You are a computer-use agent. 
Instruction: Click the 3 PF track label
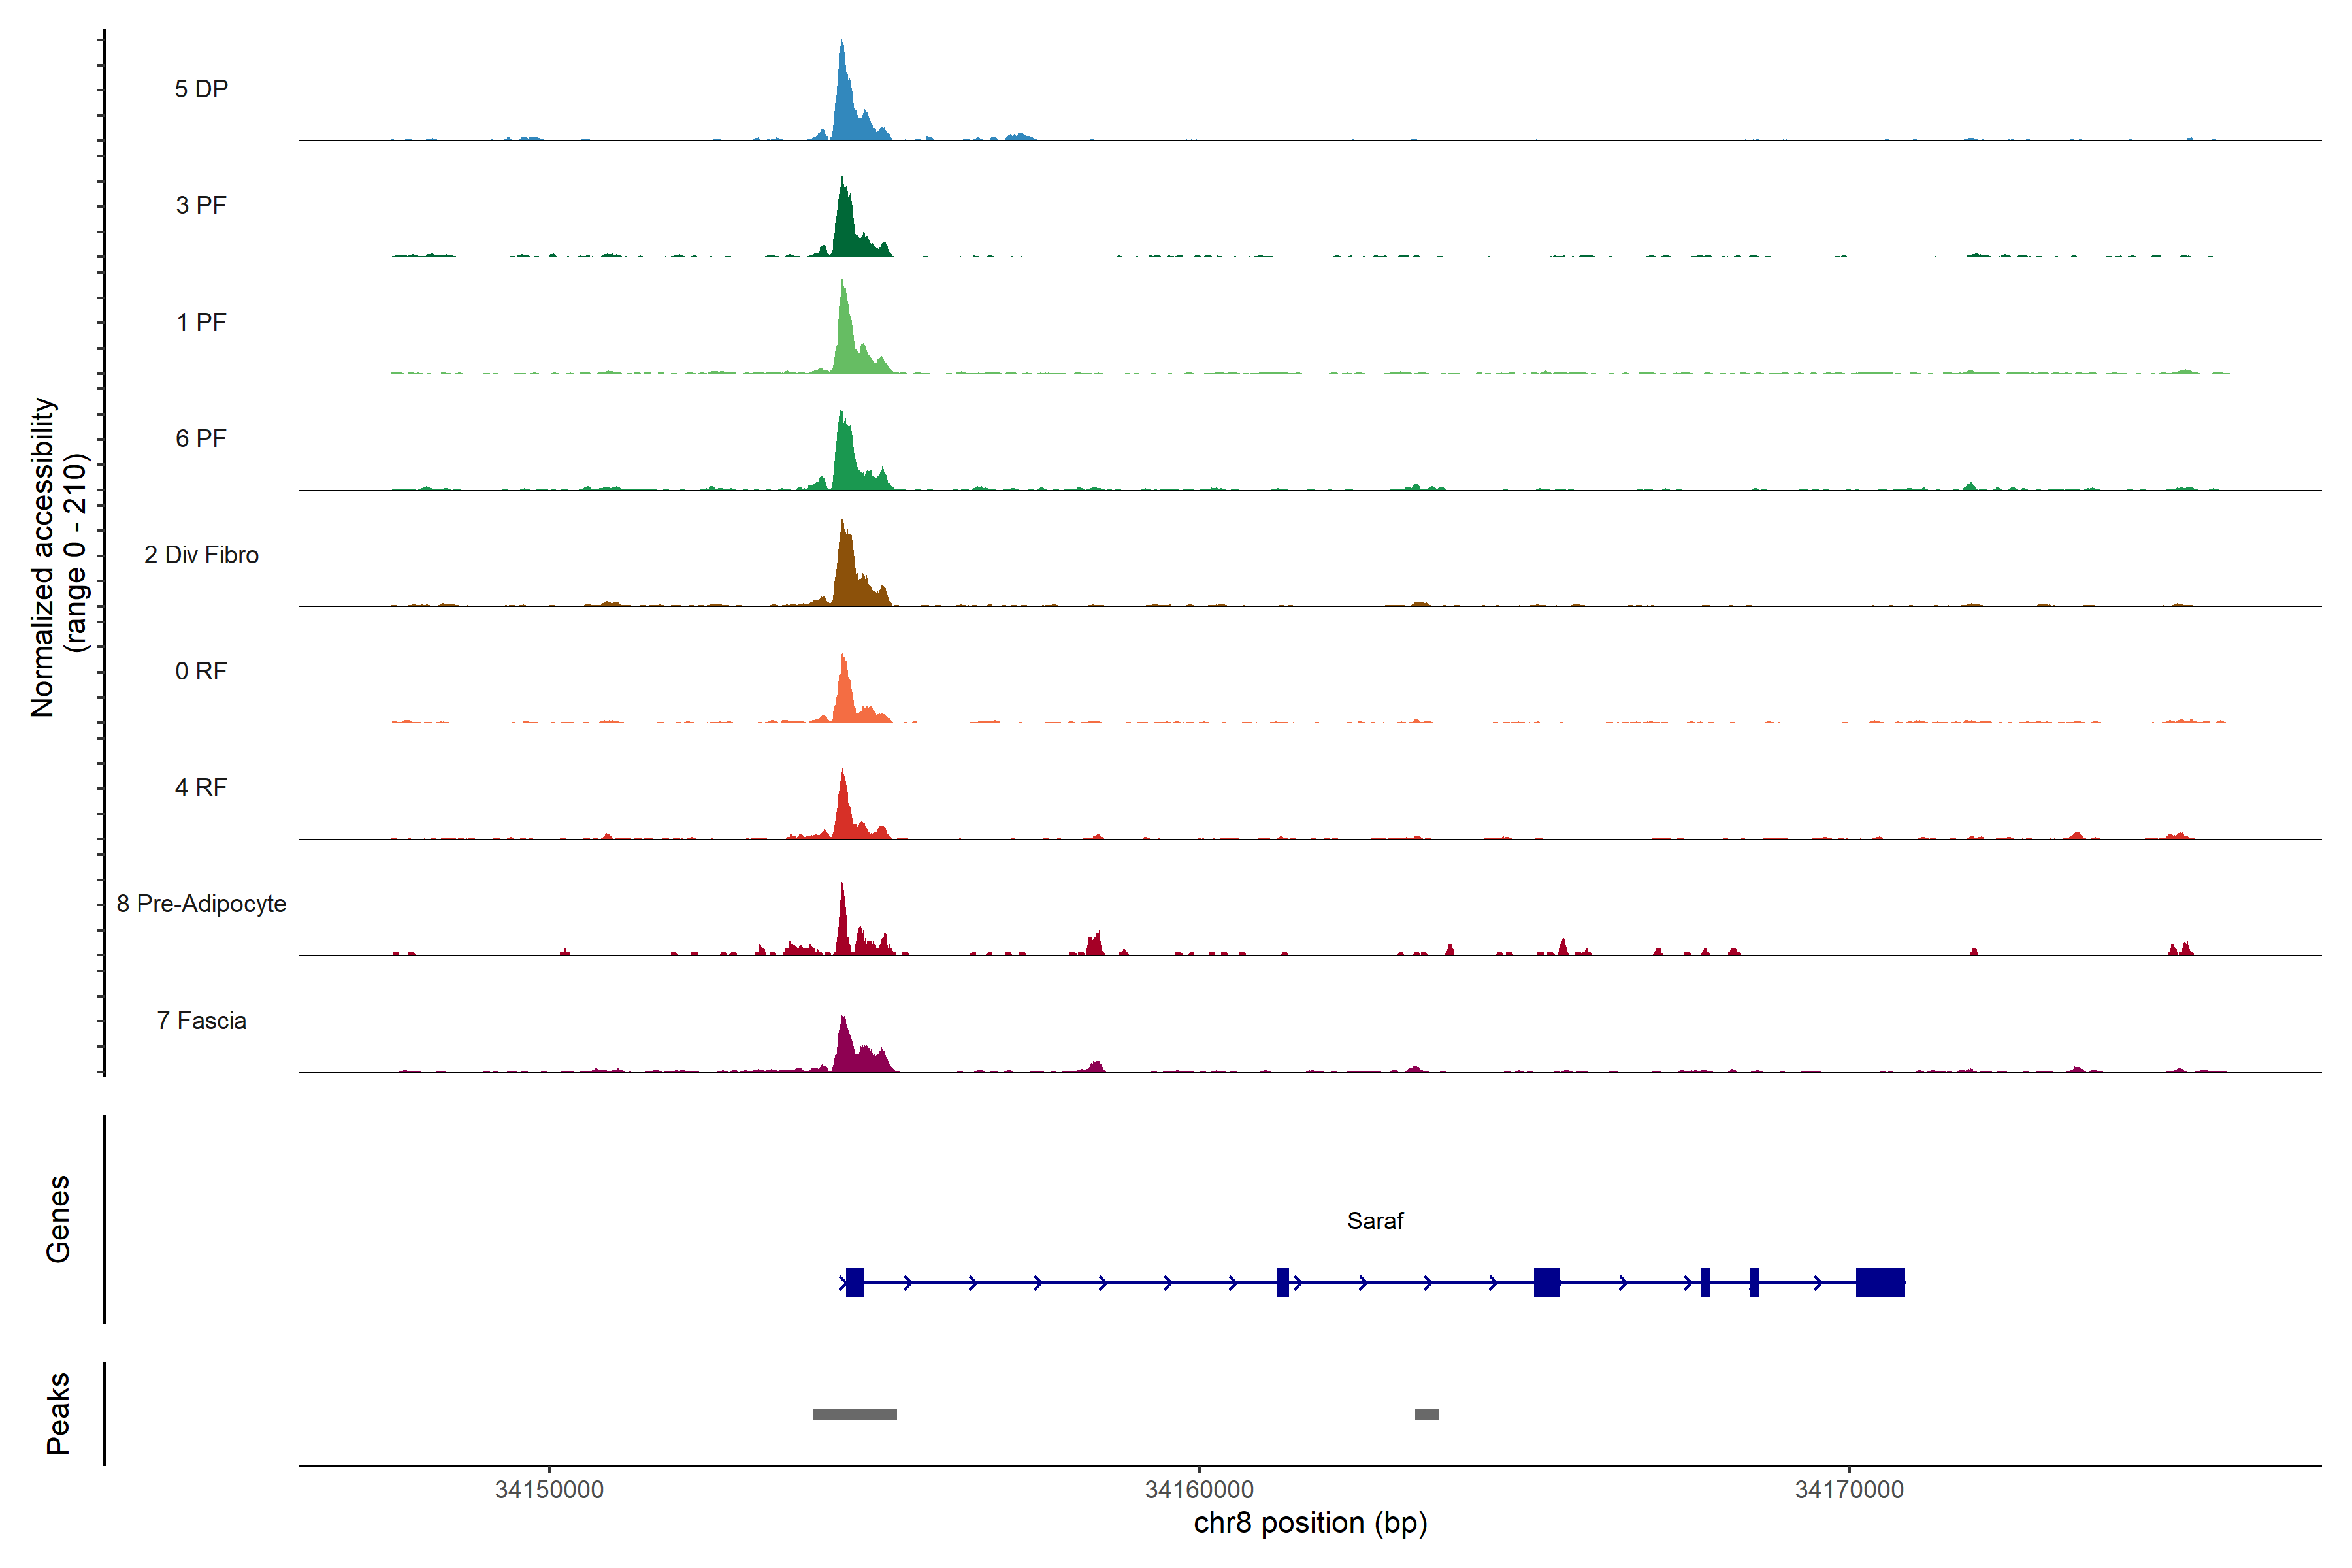pyautogui.click(x=201, y=205)
